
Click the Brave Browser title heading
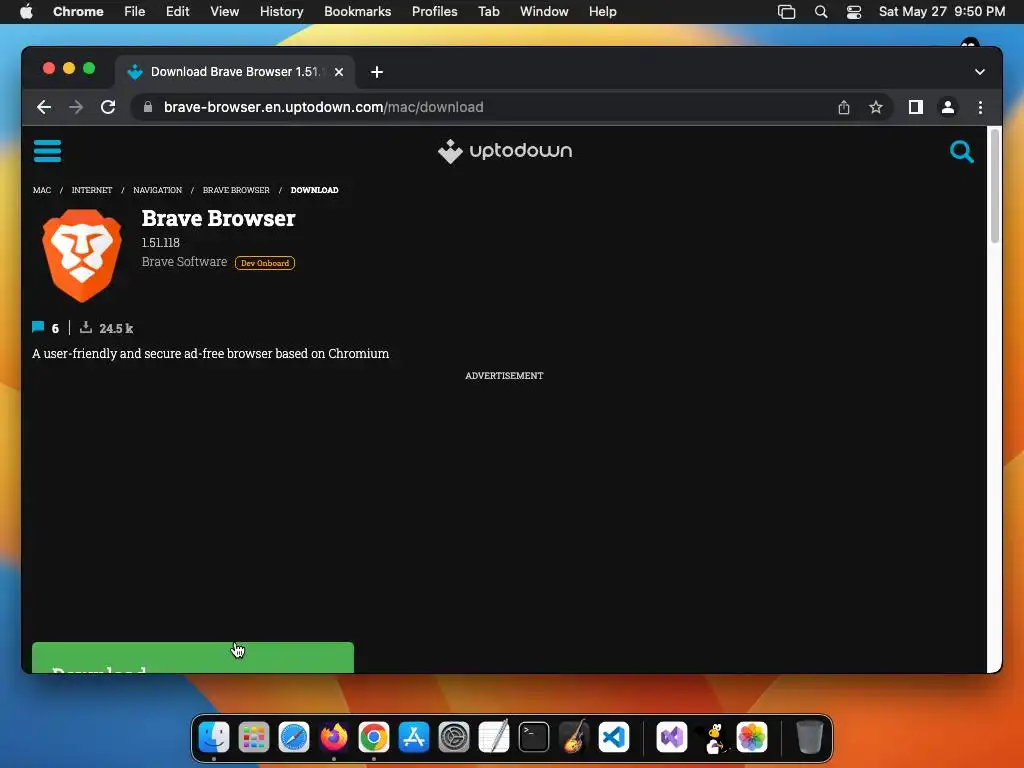tap(218, 218)
